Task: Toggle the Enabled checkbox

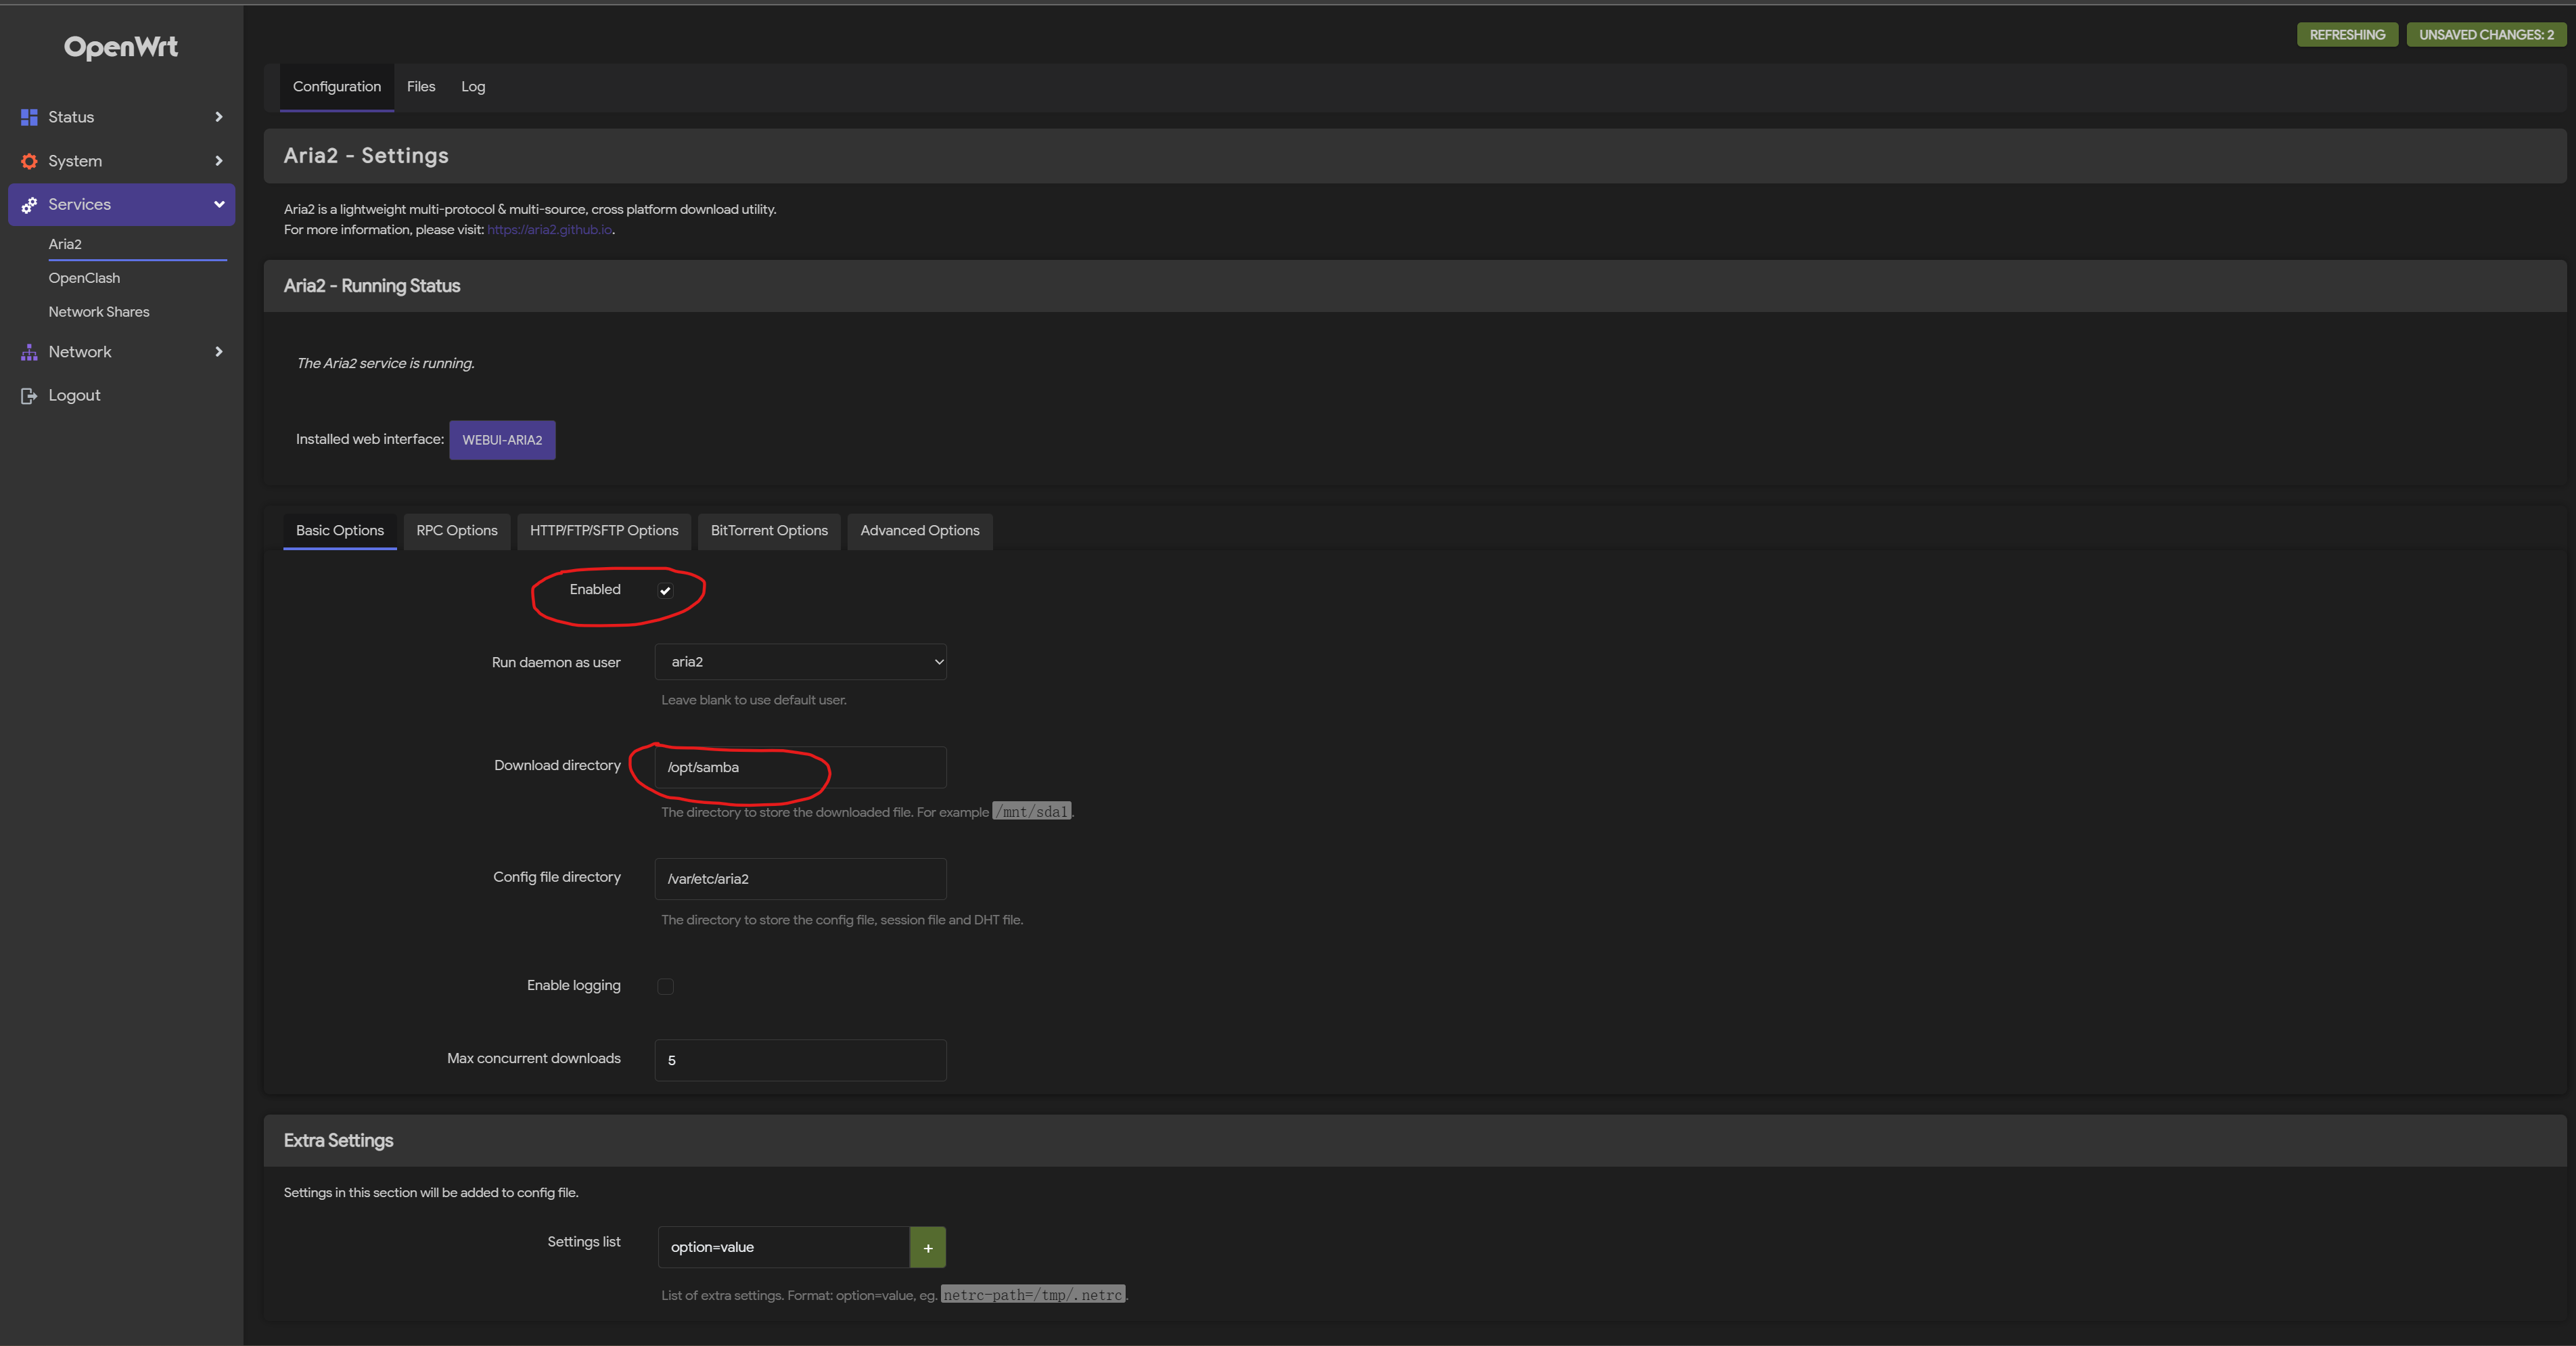Action: pos(665,591)
